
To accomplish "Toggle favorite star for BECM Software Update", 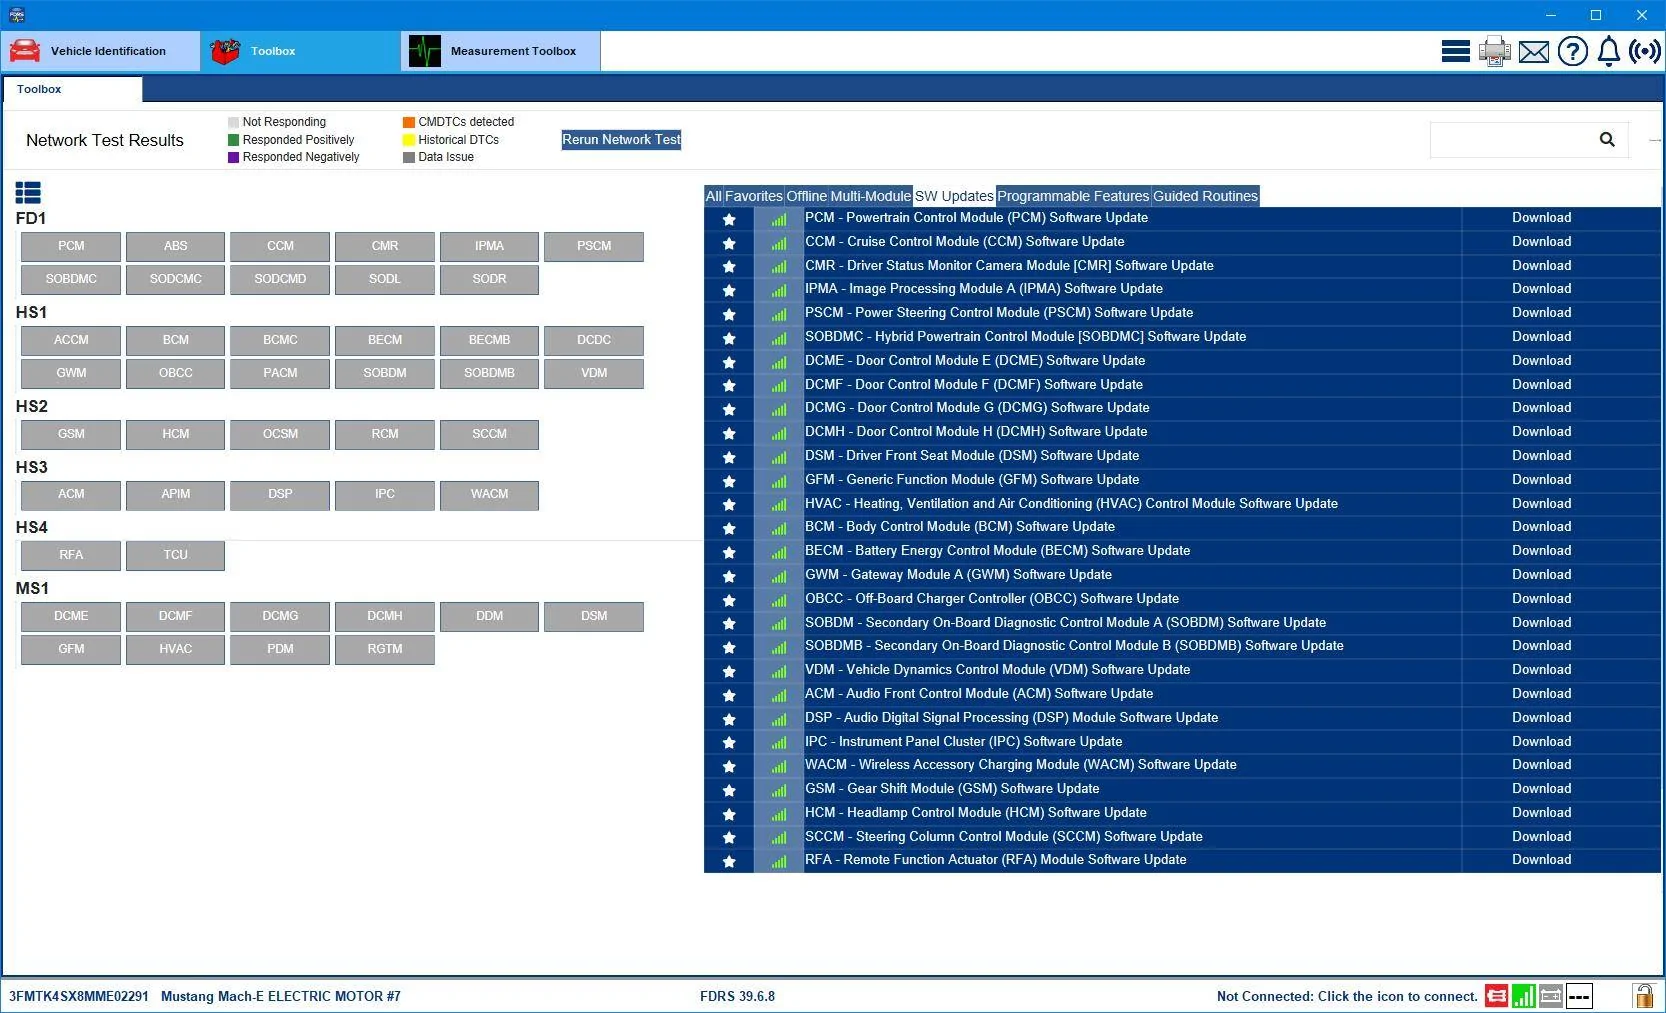I will pos(729,552).
